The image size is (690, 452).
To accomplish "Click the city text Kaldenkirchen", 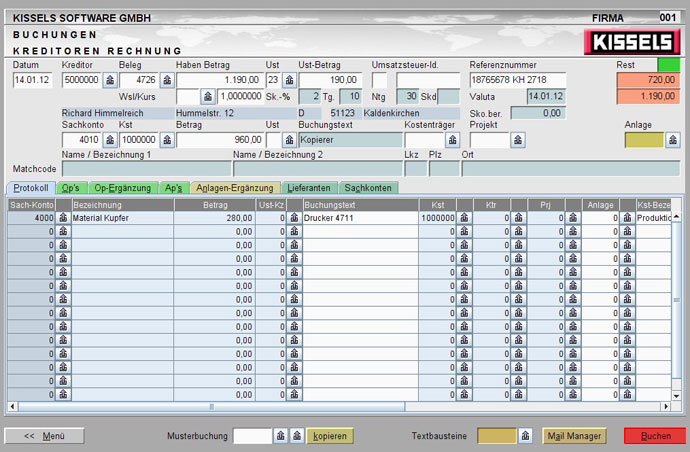I will point(391,113).
